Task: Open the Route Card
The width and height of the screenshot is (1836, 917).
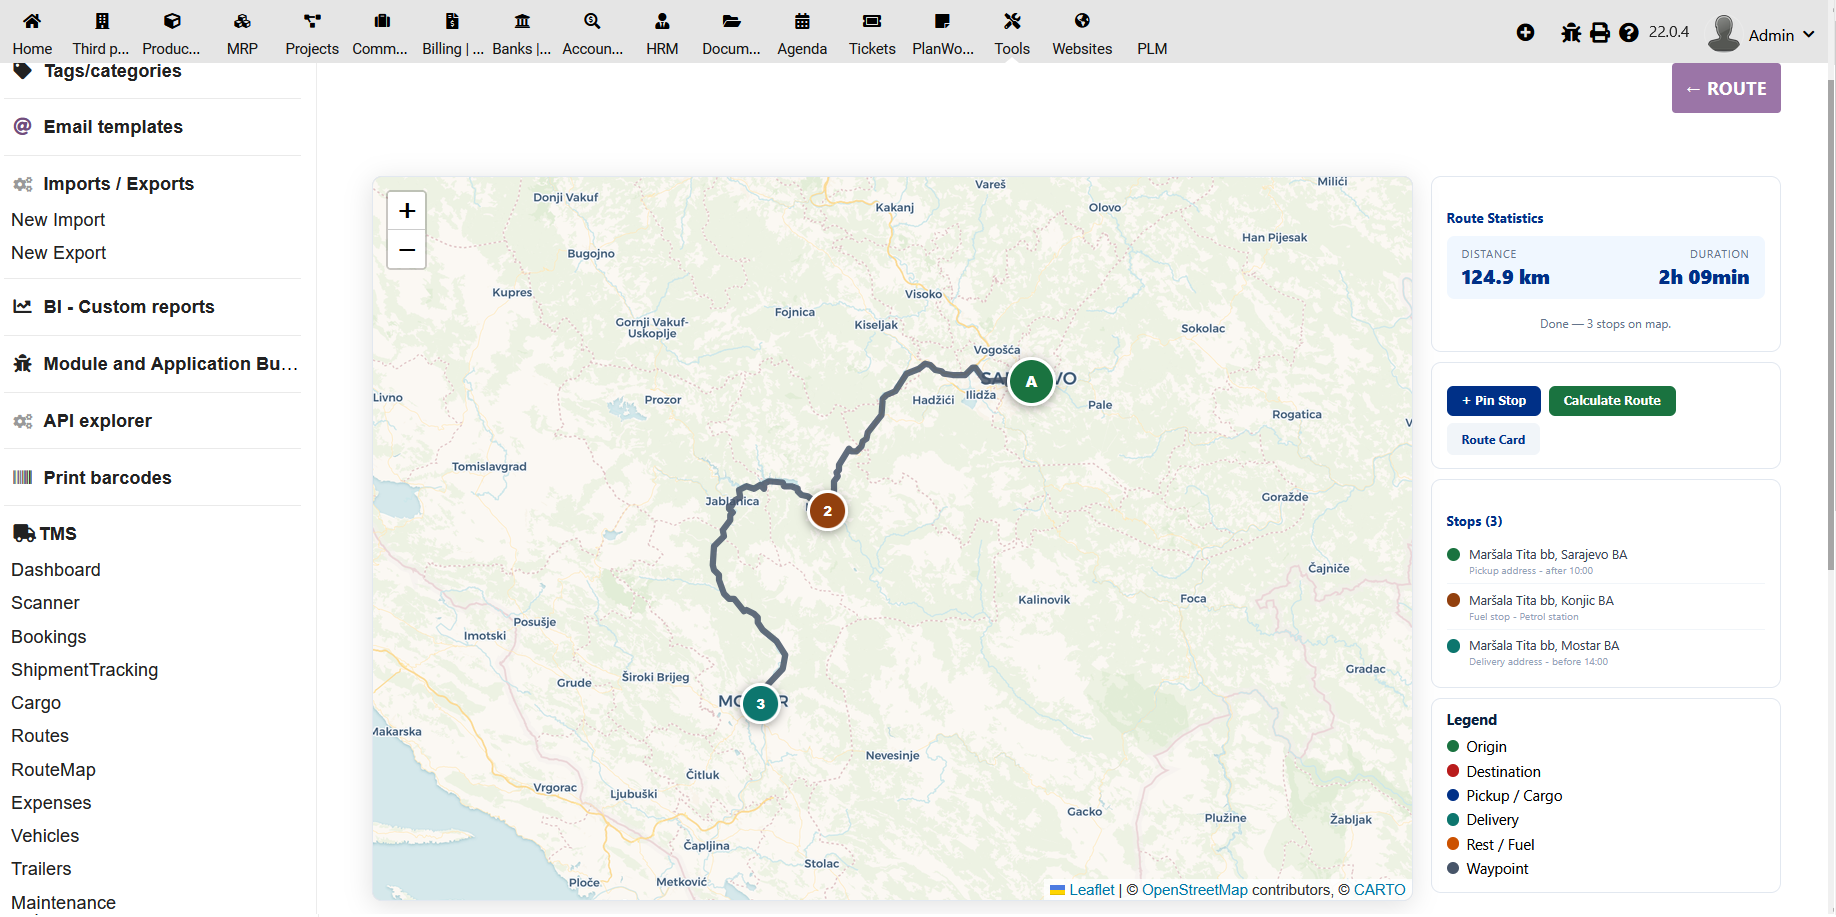Action: click(x=1493, y=440)
